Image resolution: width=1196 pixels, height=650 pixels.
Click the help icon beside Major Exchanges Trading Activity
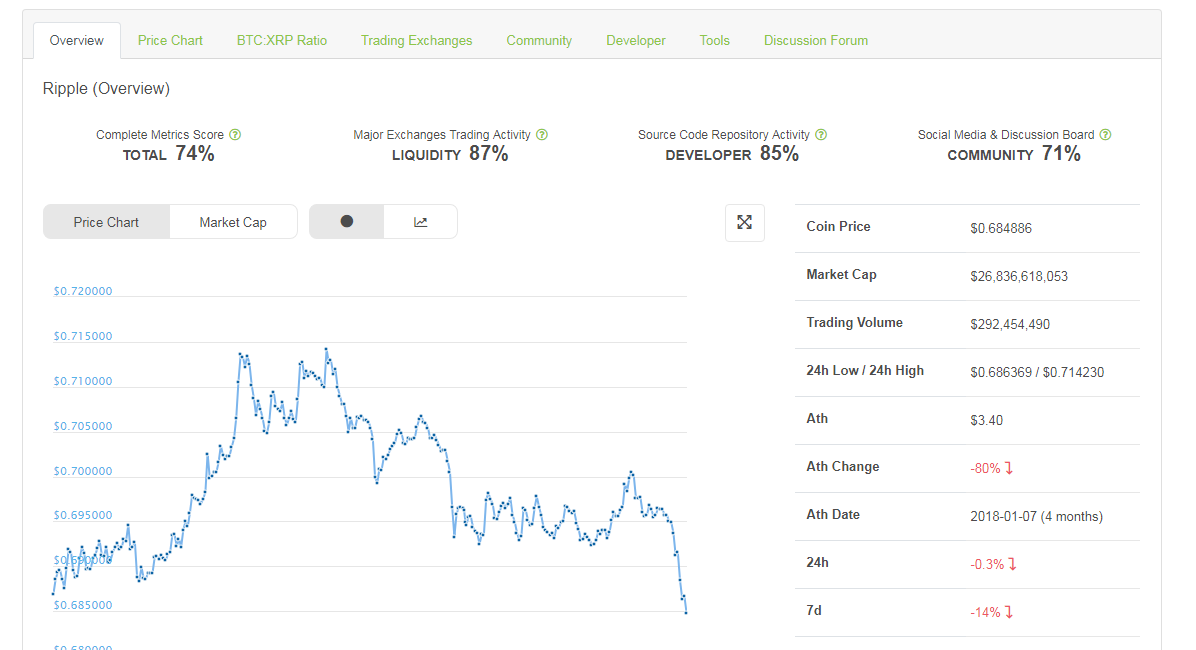pyautogui.click(x=542, y=135)
